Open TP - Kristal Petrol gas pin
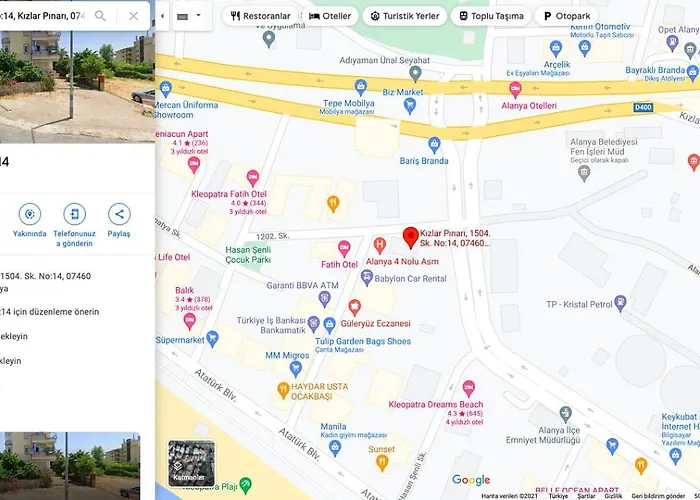 pos(620,303)
